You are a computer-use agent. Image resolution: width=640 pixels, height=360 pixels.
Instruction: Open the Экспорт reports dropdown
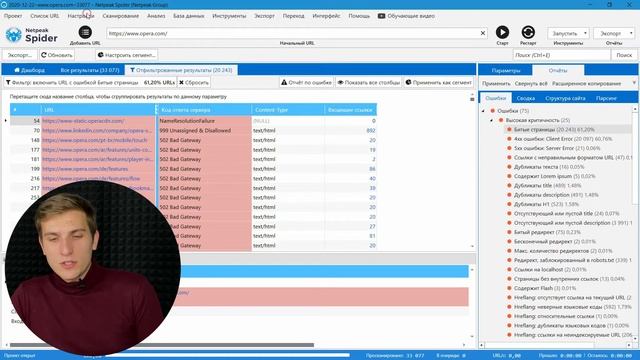pos(614,33)
